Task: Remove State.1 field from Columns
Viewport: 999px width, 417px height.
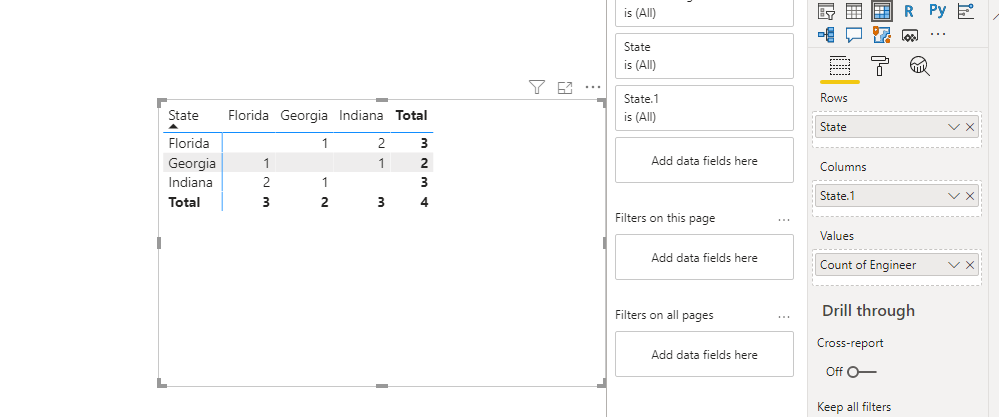Action: 970,195
